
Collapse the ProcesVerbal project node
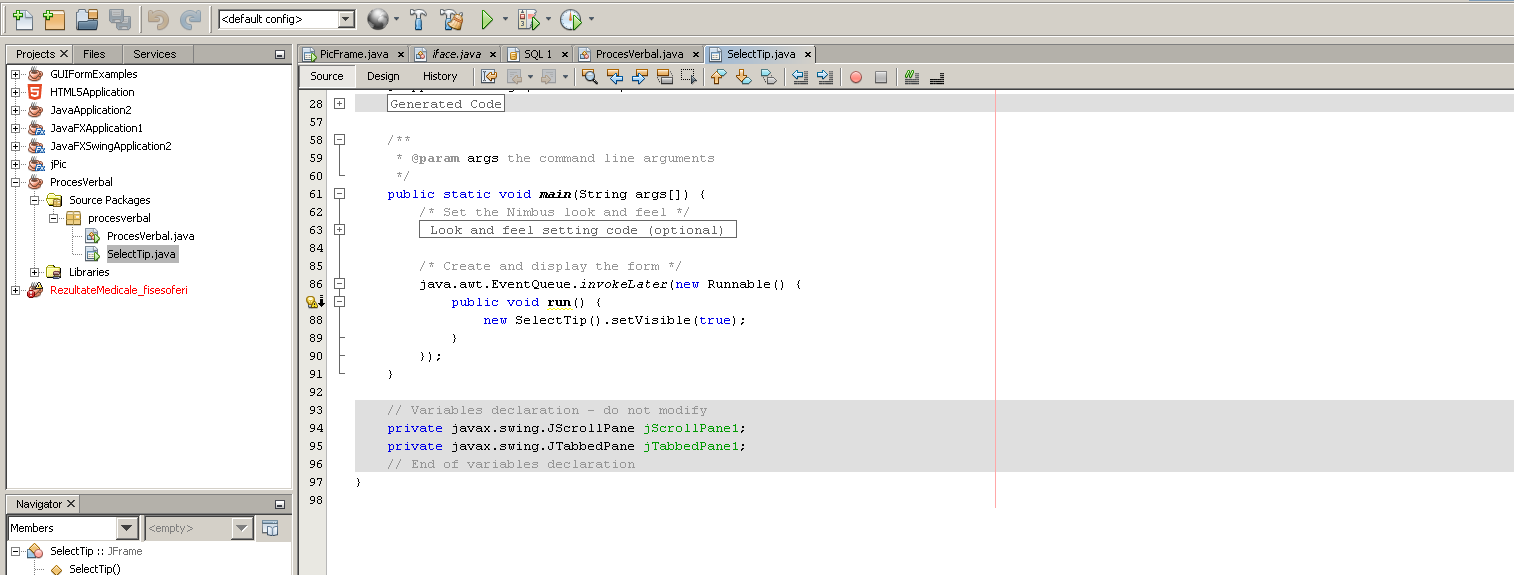coord(15,182)
